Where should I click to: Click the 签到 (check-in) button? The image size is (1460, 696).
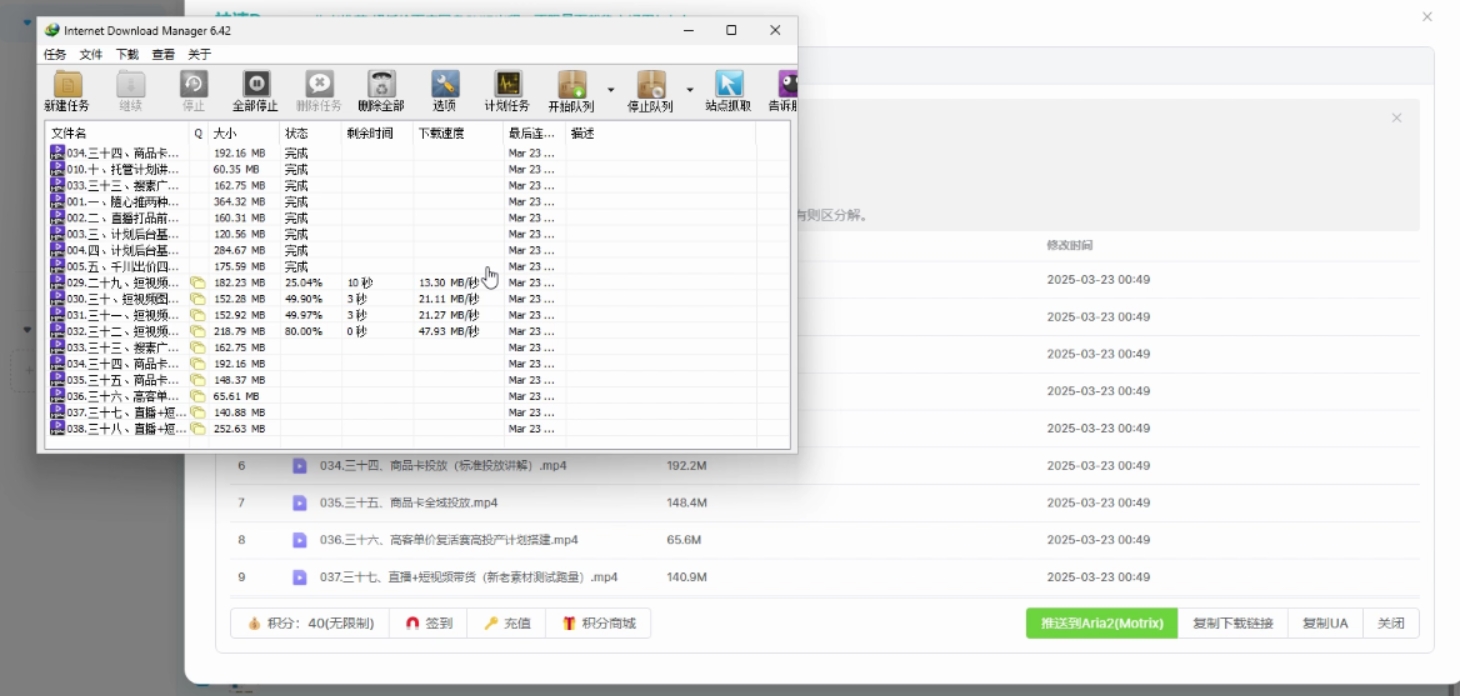pos(429,623)
